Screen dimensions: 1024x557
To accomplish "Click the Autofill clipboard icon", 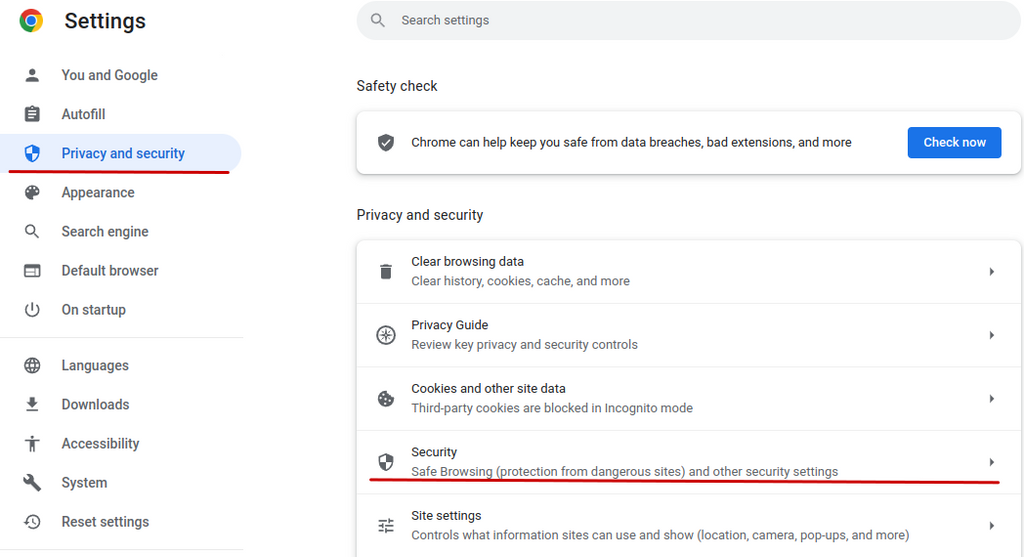I will point(32,114).
